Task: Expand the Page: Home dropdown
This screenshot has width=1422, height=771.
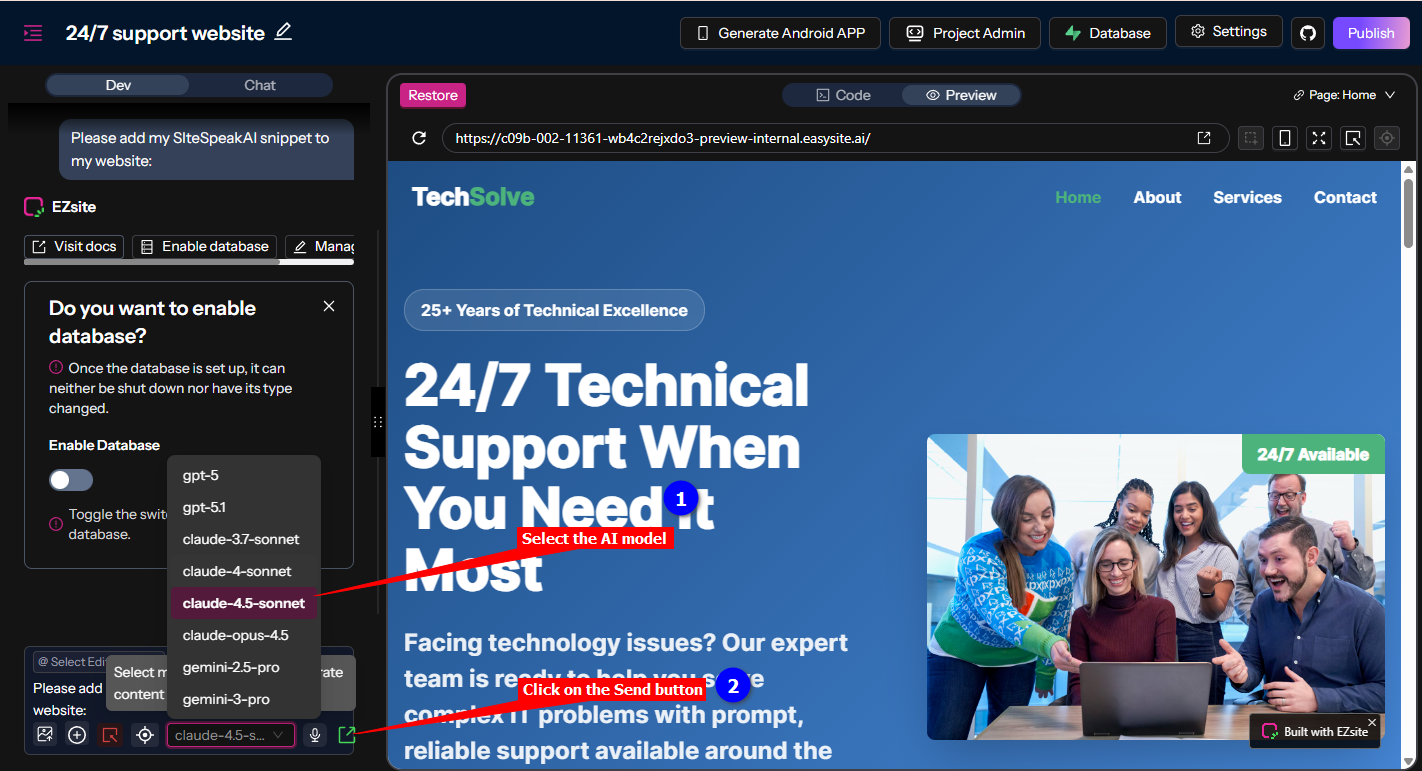Action: tap(1344, 95)
